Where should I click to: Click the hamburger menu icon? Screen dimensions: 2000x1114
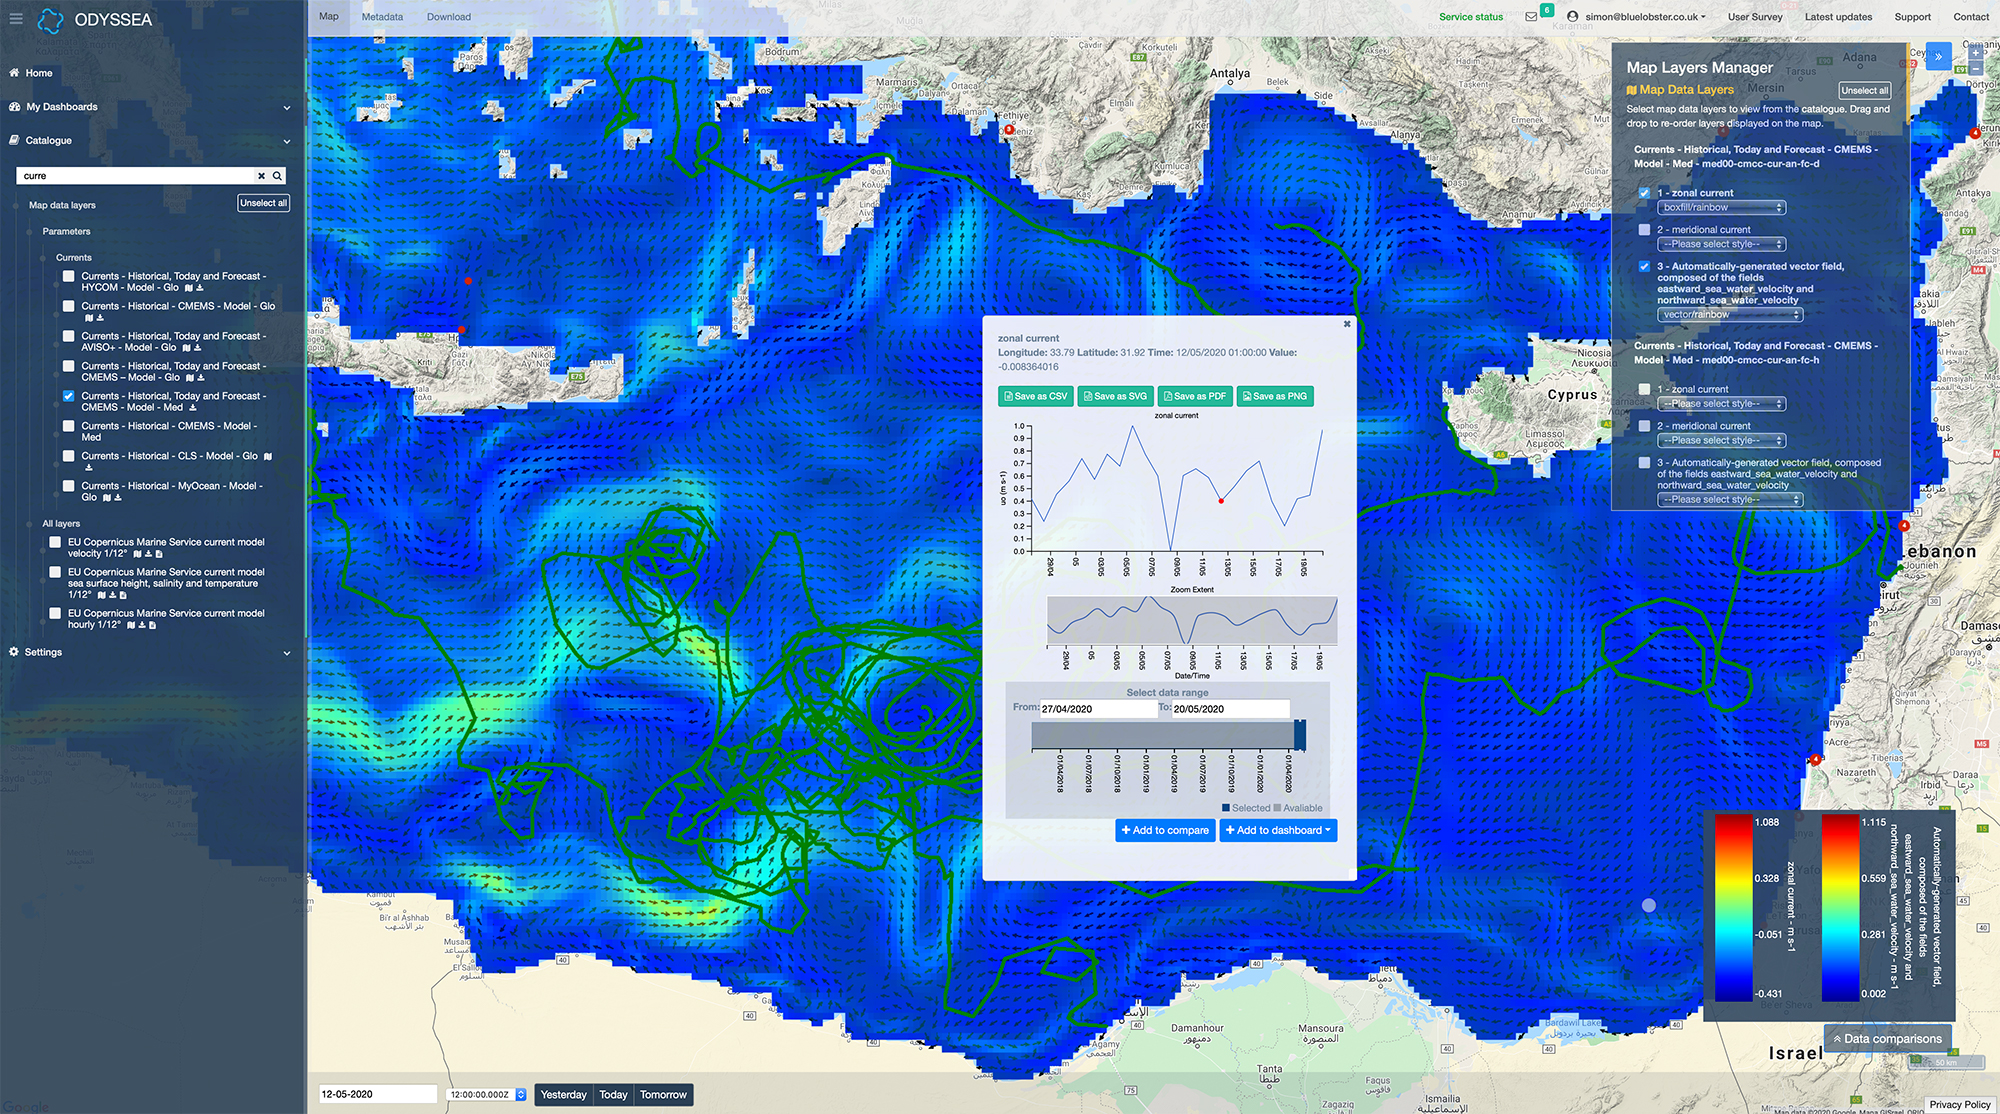tap(15, 18)
